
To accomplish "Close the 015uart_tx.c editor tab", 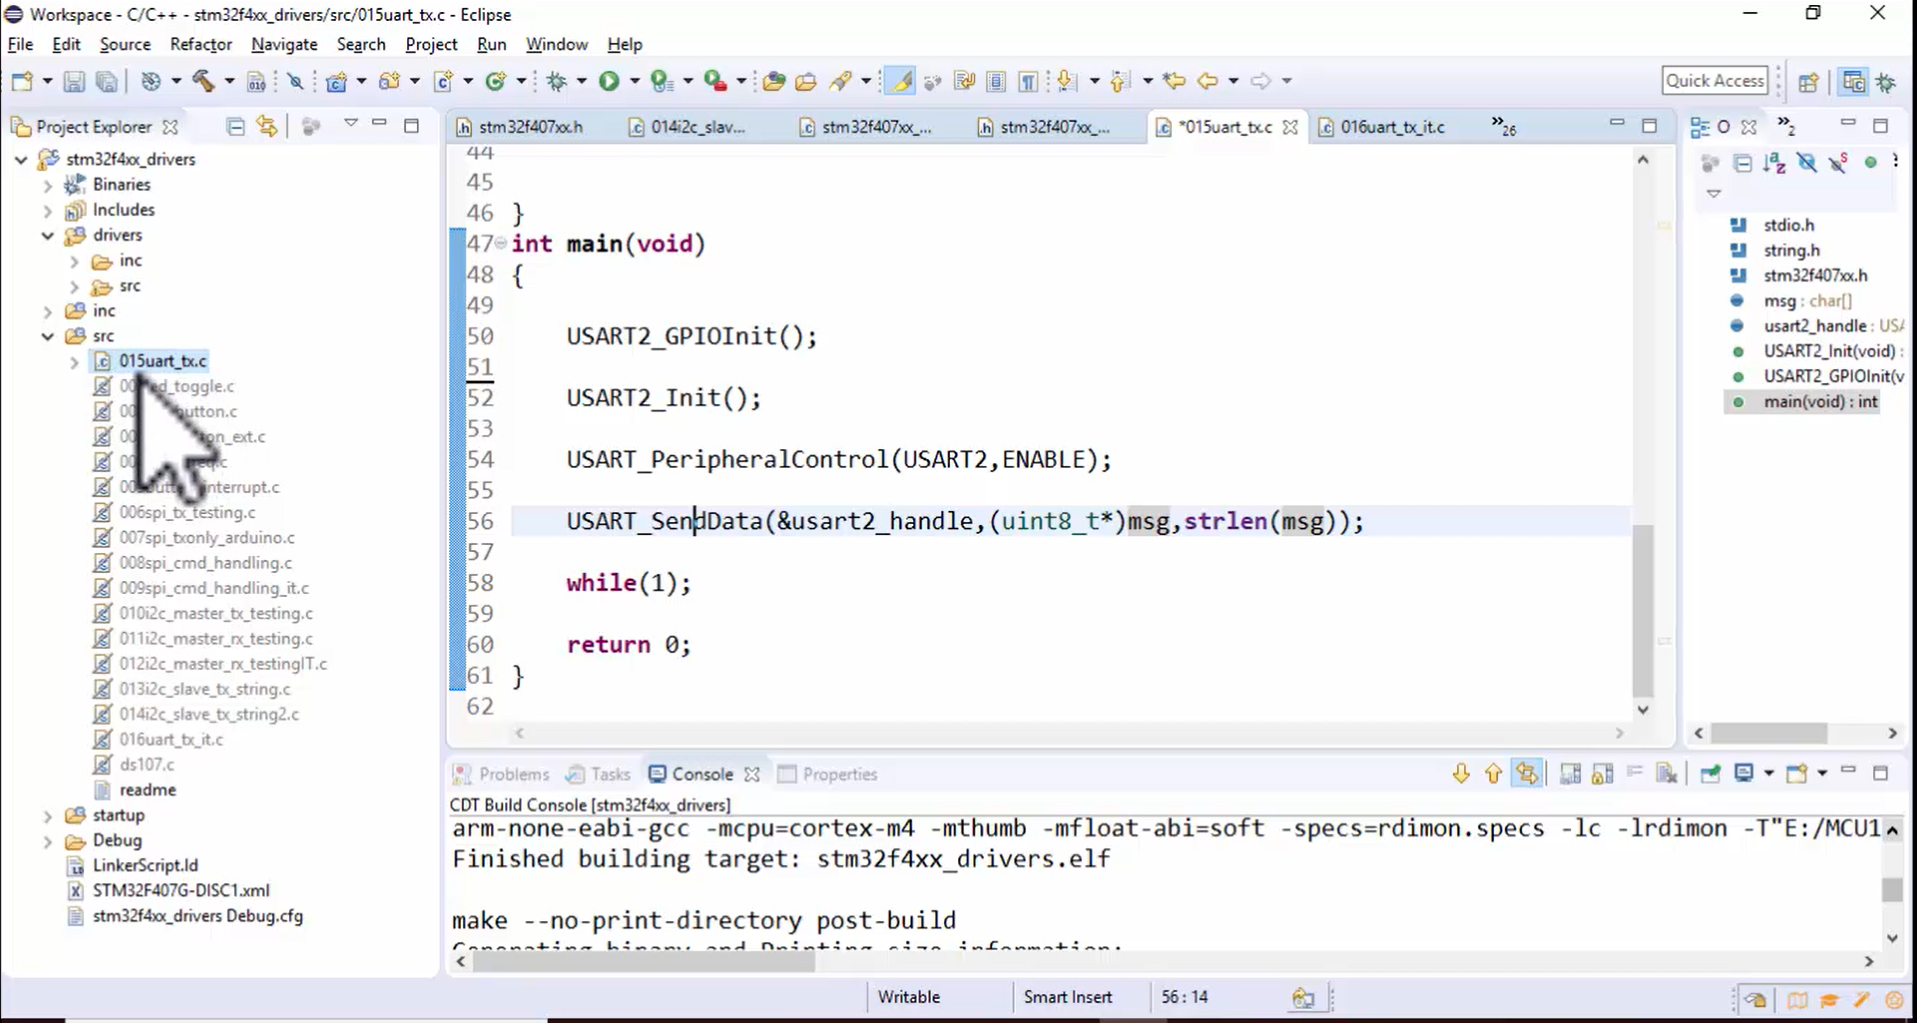I will (1290, 127).
